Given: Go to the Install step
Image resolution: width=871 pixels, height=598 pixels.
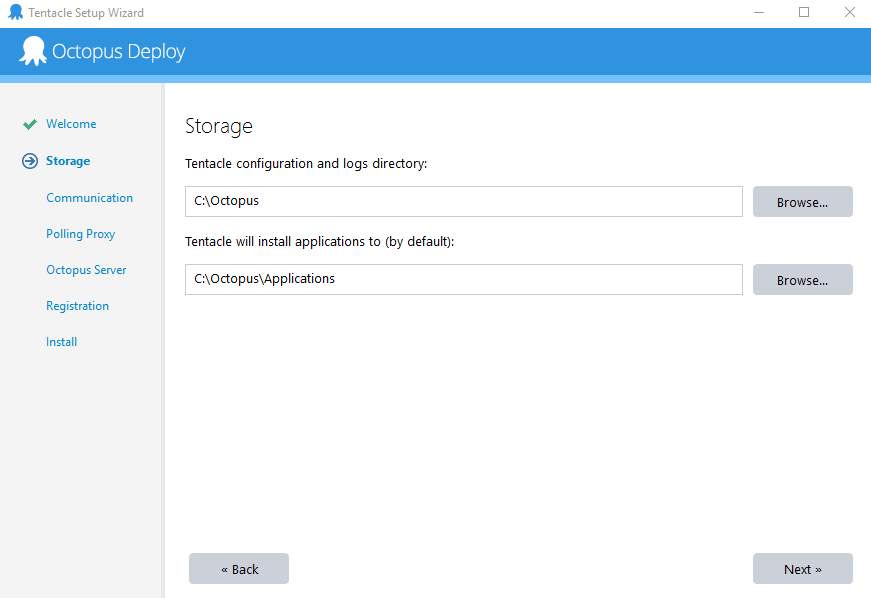Looking at the screenshot, I should 62,342.
